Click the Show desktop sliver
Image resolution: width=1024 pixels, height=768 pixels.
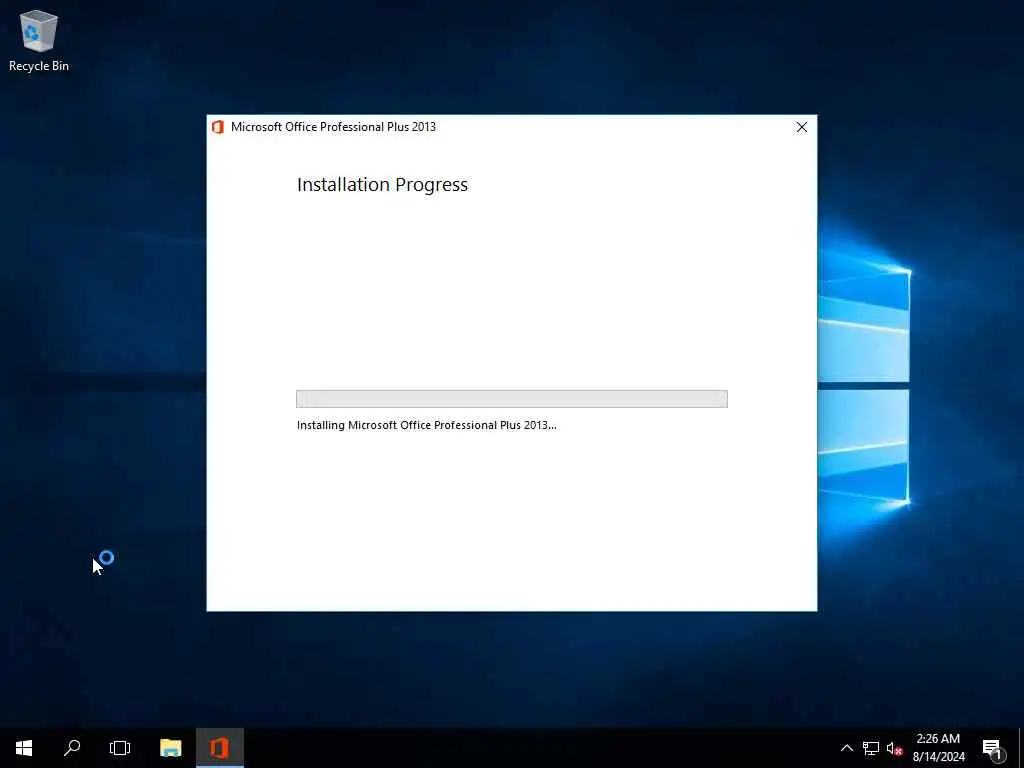point(1021,748)
